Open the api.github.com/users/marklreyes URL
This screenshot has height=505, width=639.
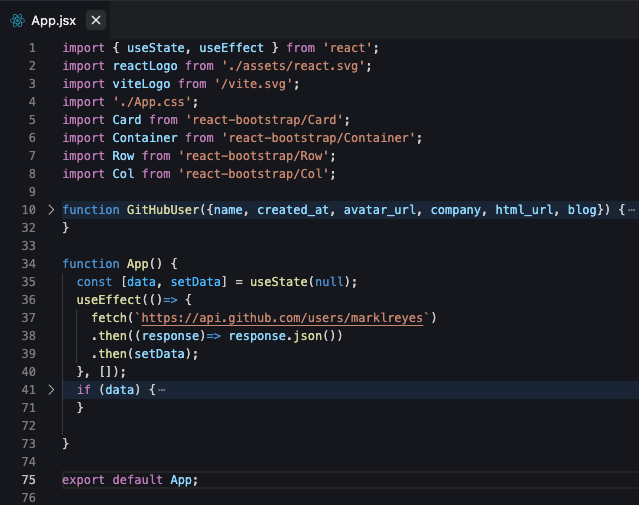(x=283, y=318)
